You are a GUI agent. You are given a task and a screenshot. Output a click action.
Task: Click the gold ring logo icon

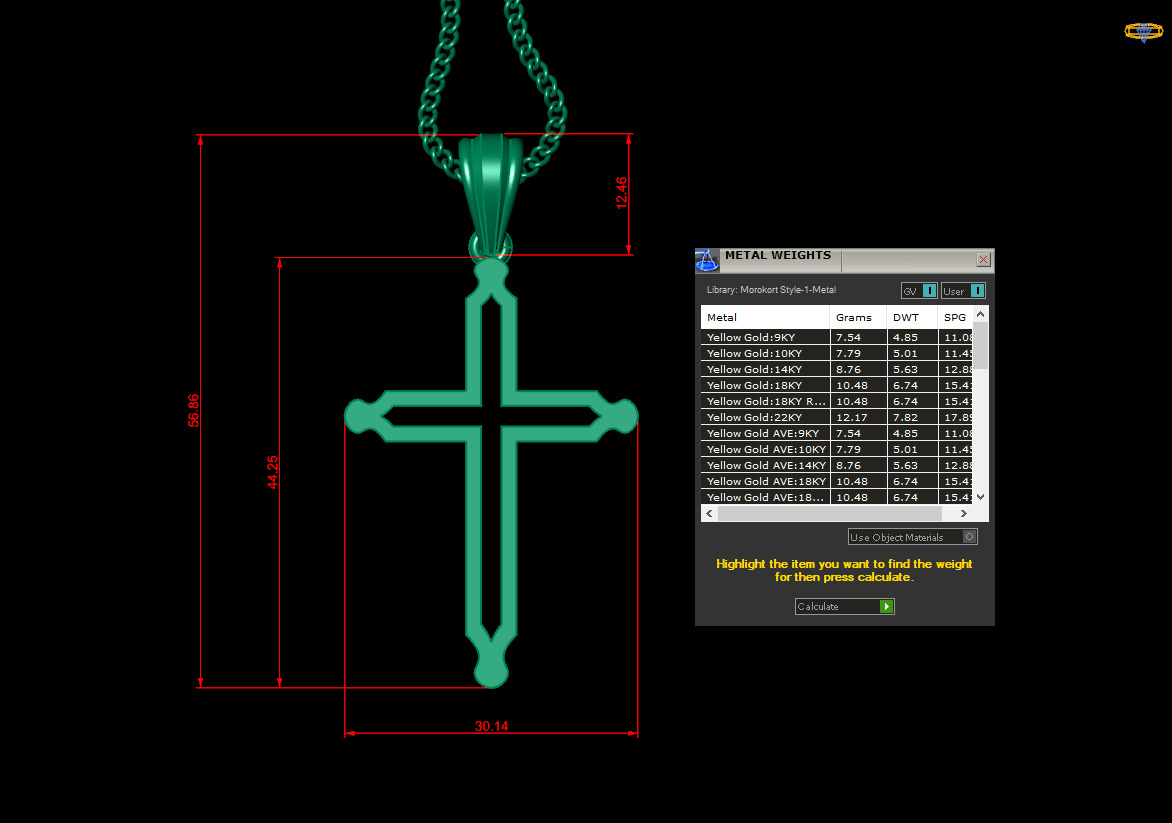coord(1144,31)
